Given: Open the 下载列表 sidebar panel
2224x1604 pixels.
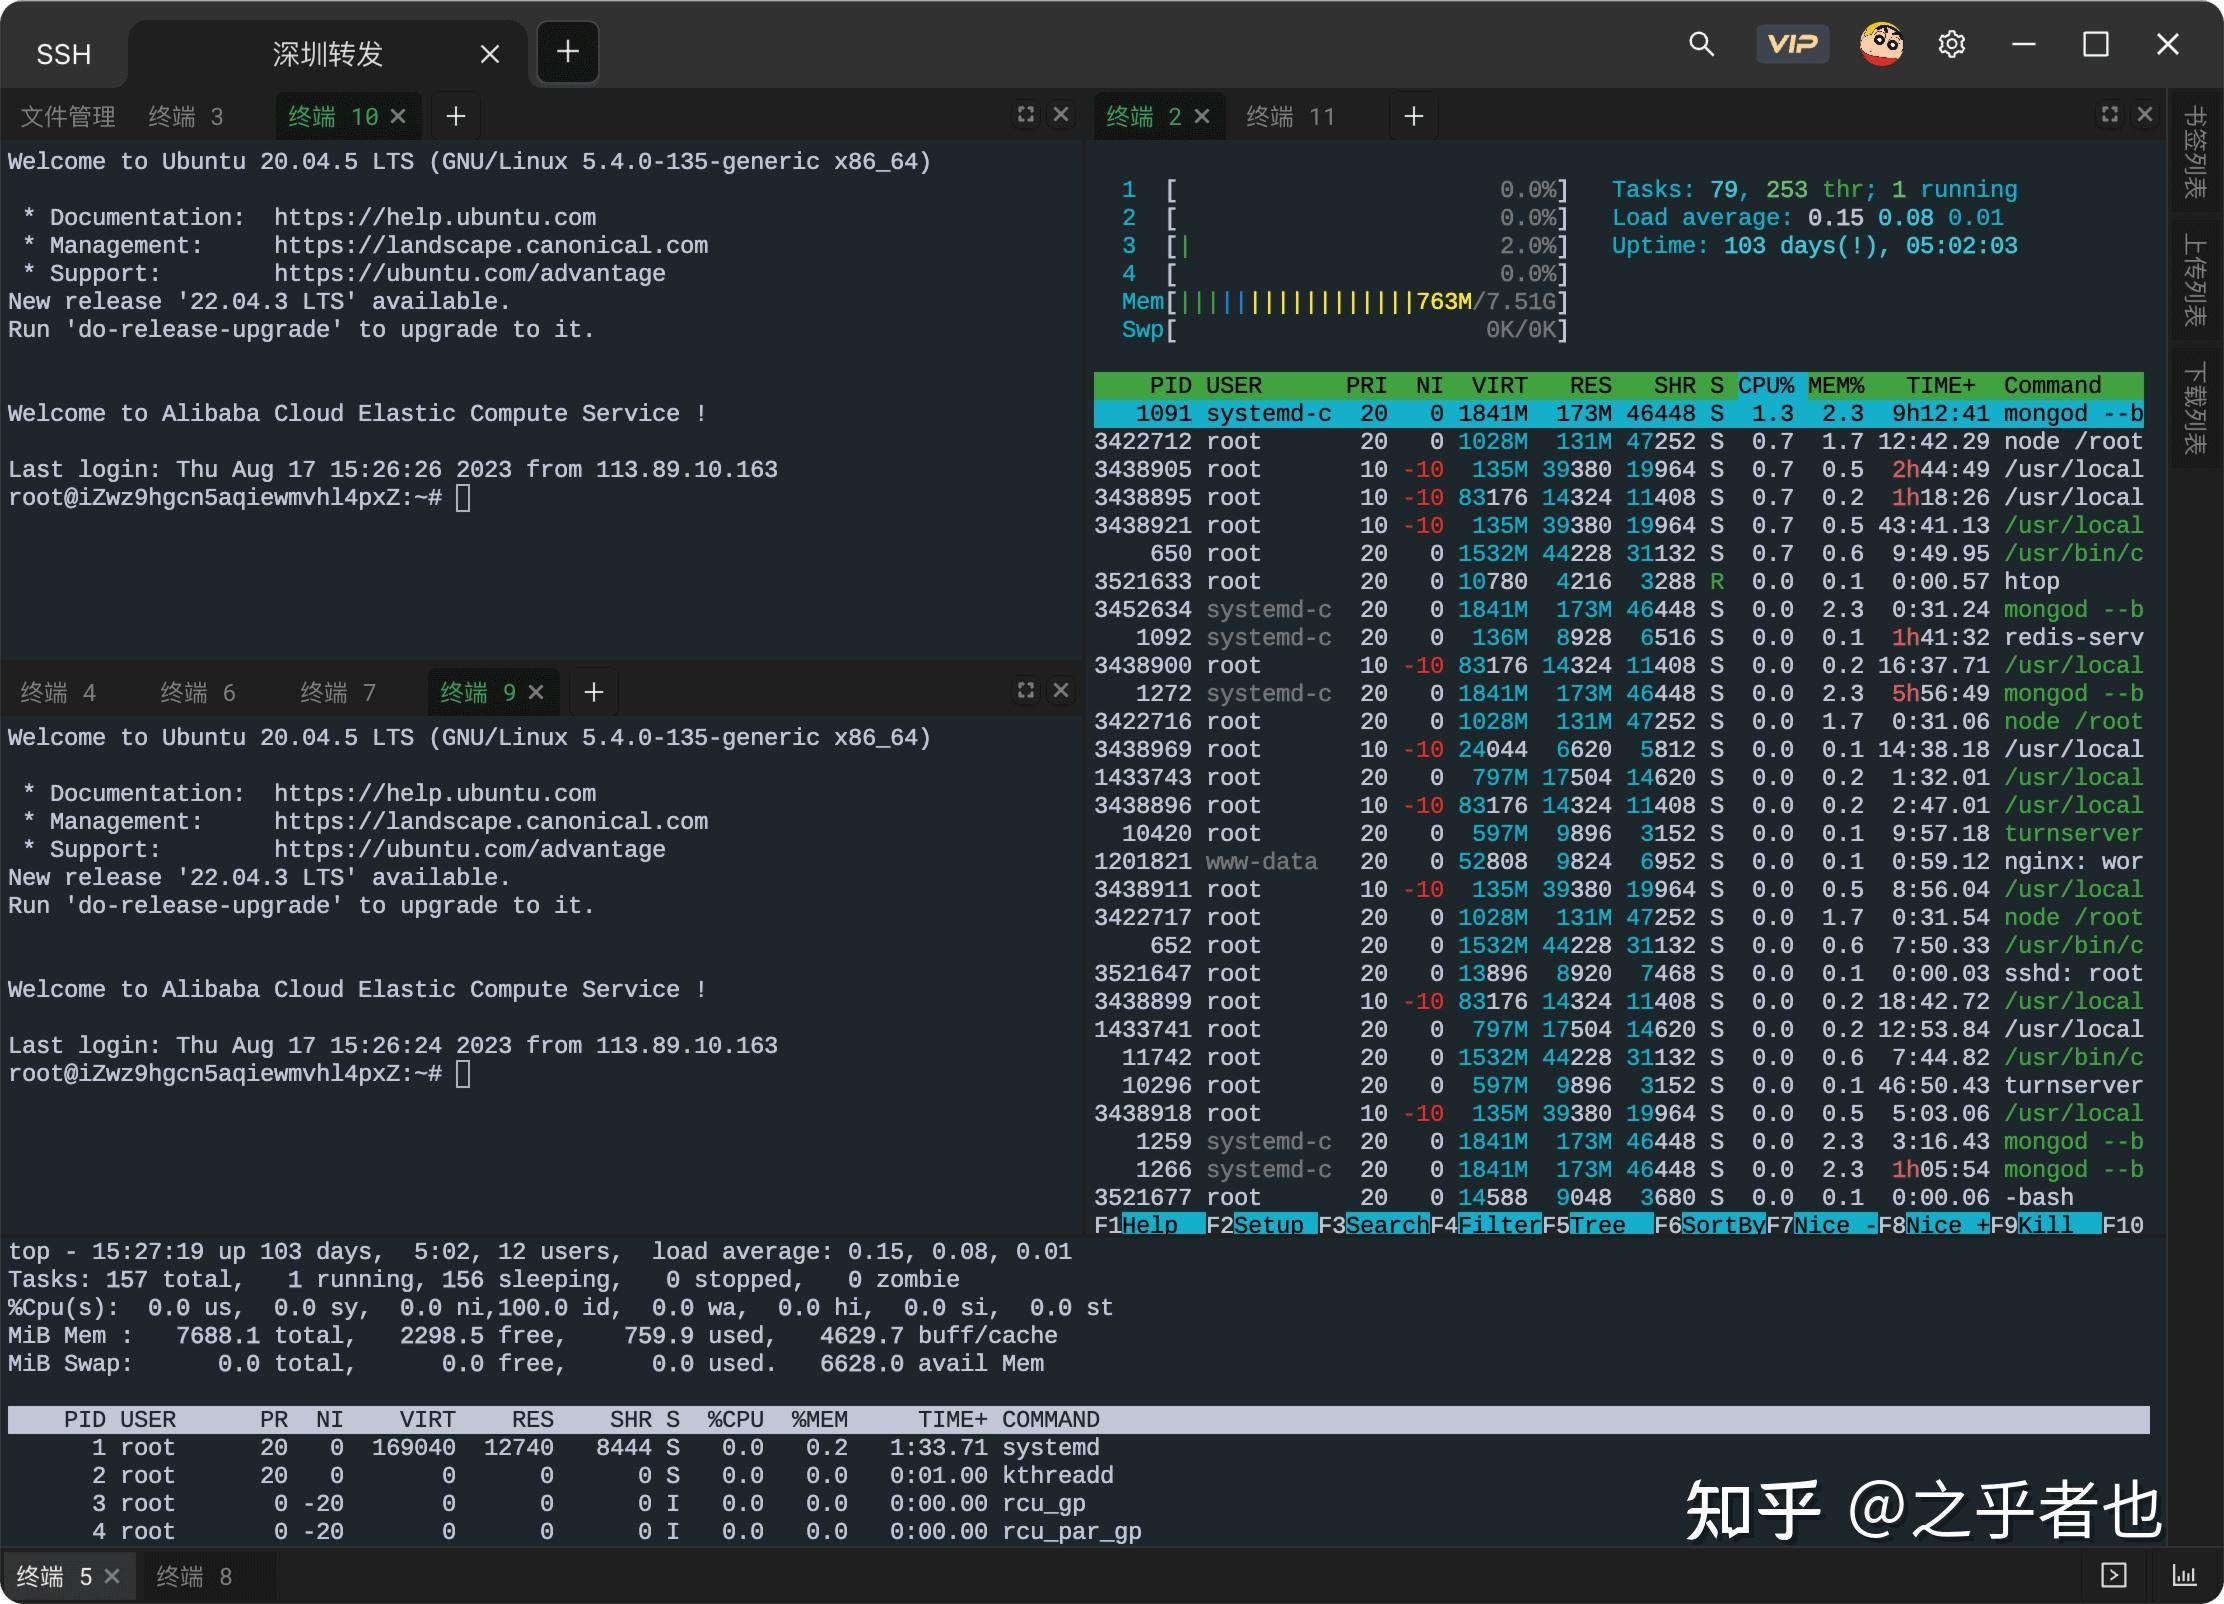Looking at the screenshot, I should click(2196, 408).
